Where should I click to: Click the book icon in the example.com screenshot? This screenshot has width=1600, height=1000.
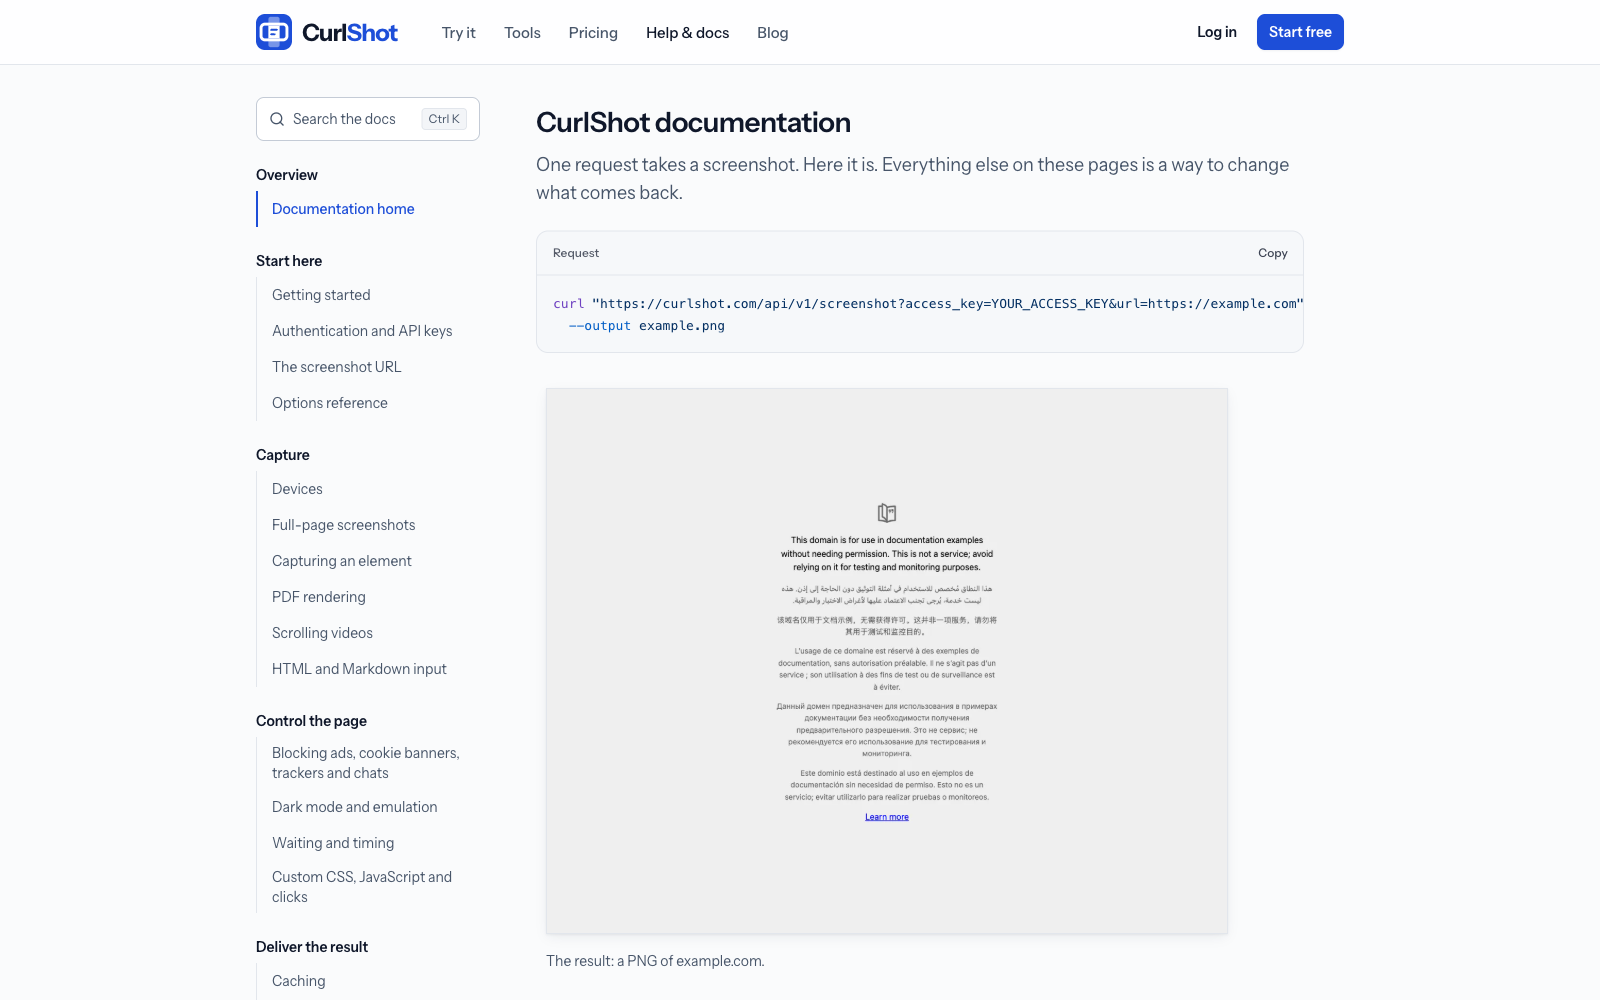tap(887, 513)
